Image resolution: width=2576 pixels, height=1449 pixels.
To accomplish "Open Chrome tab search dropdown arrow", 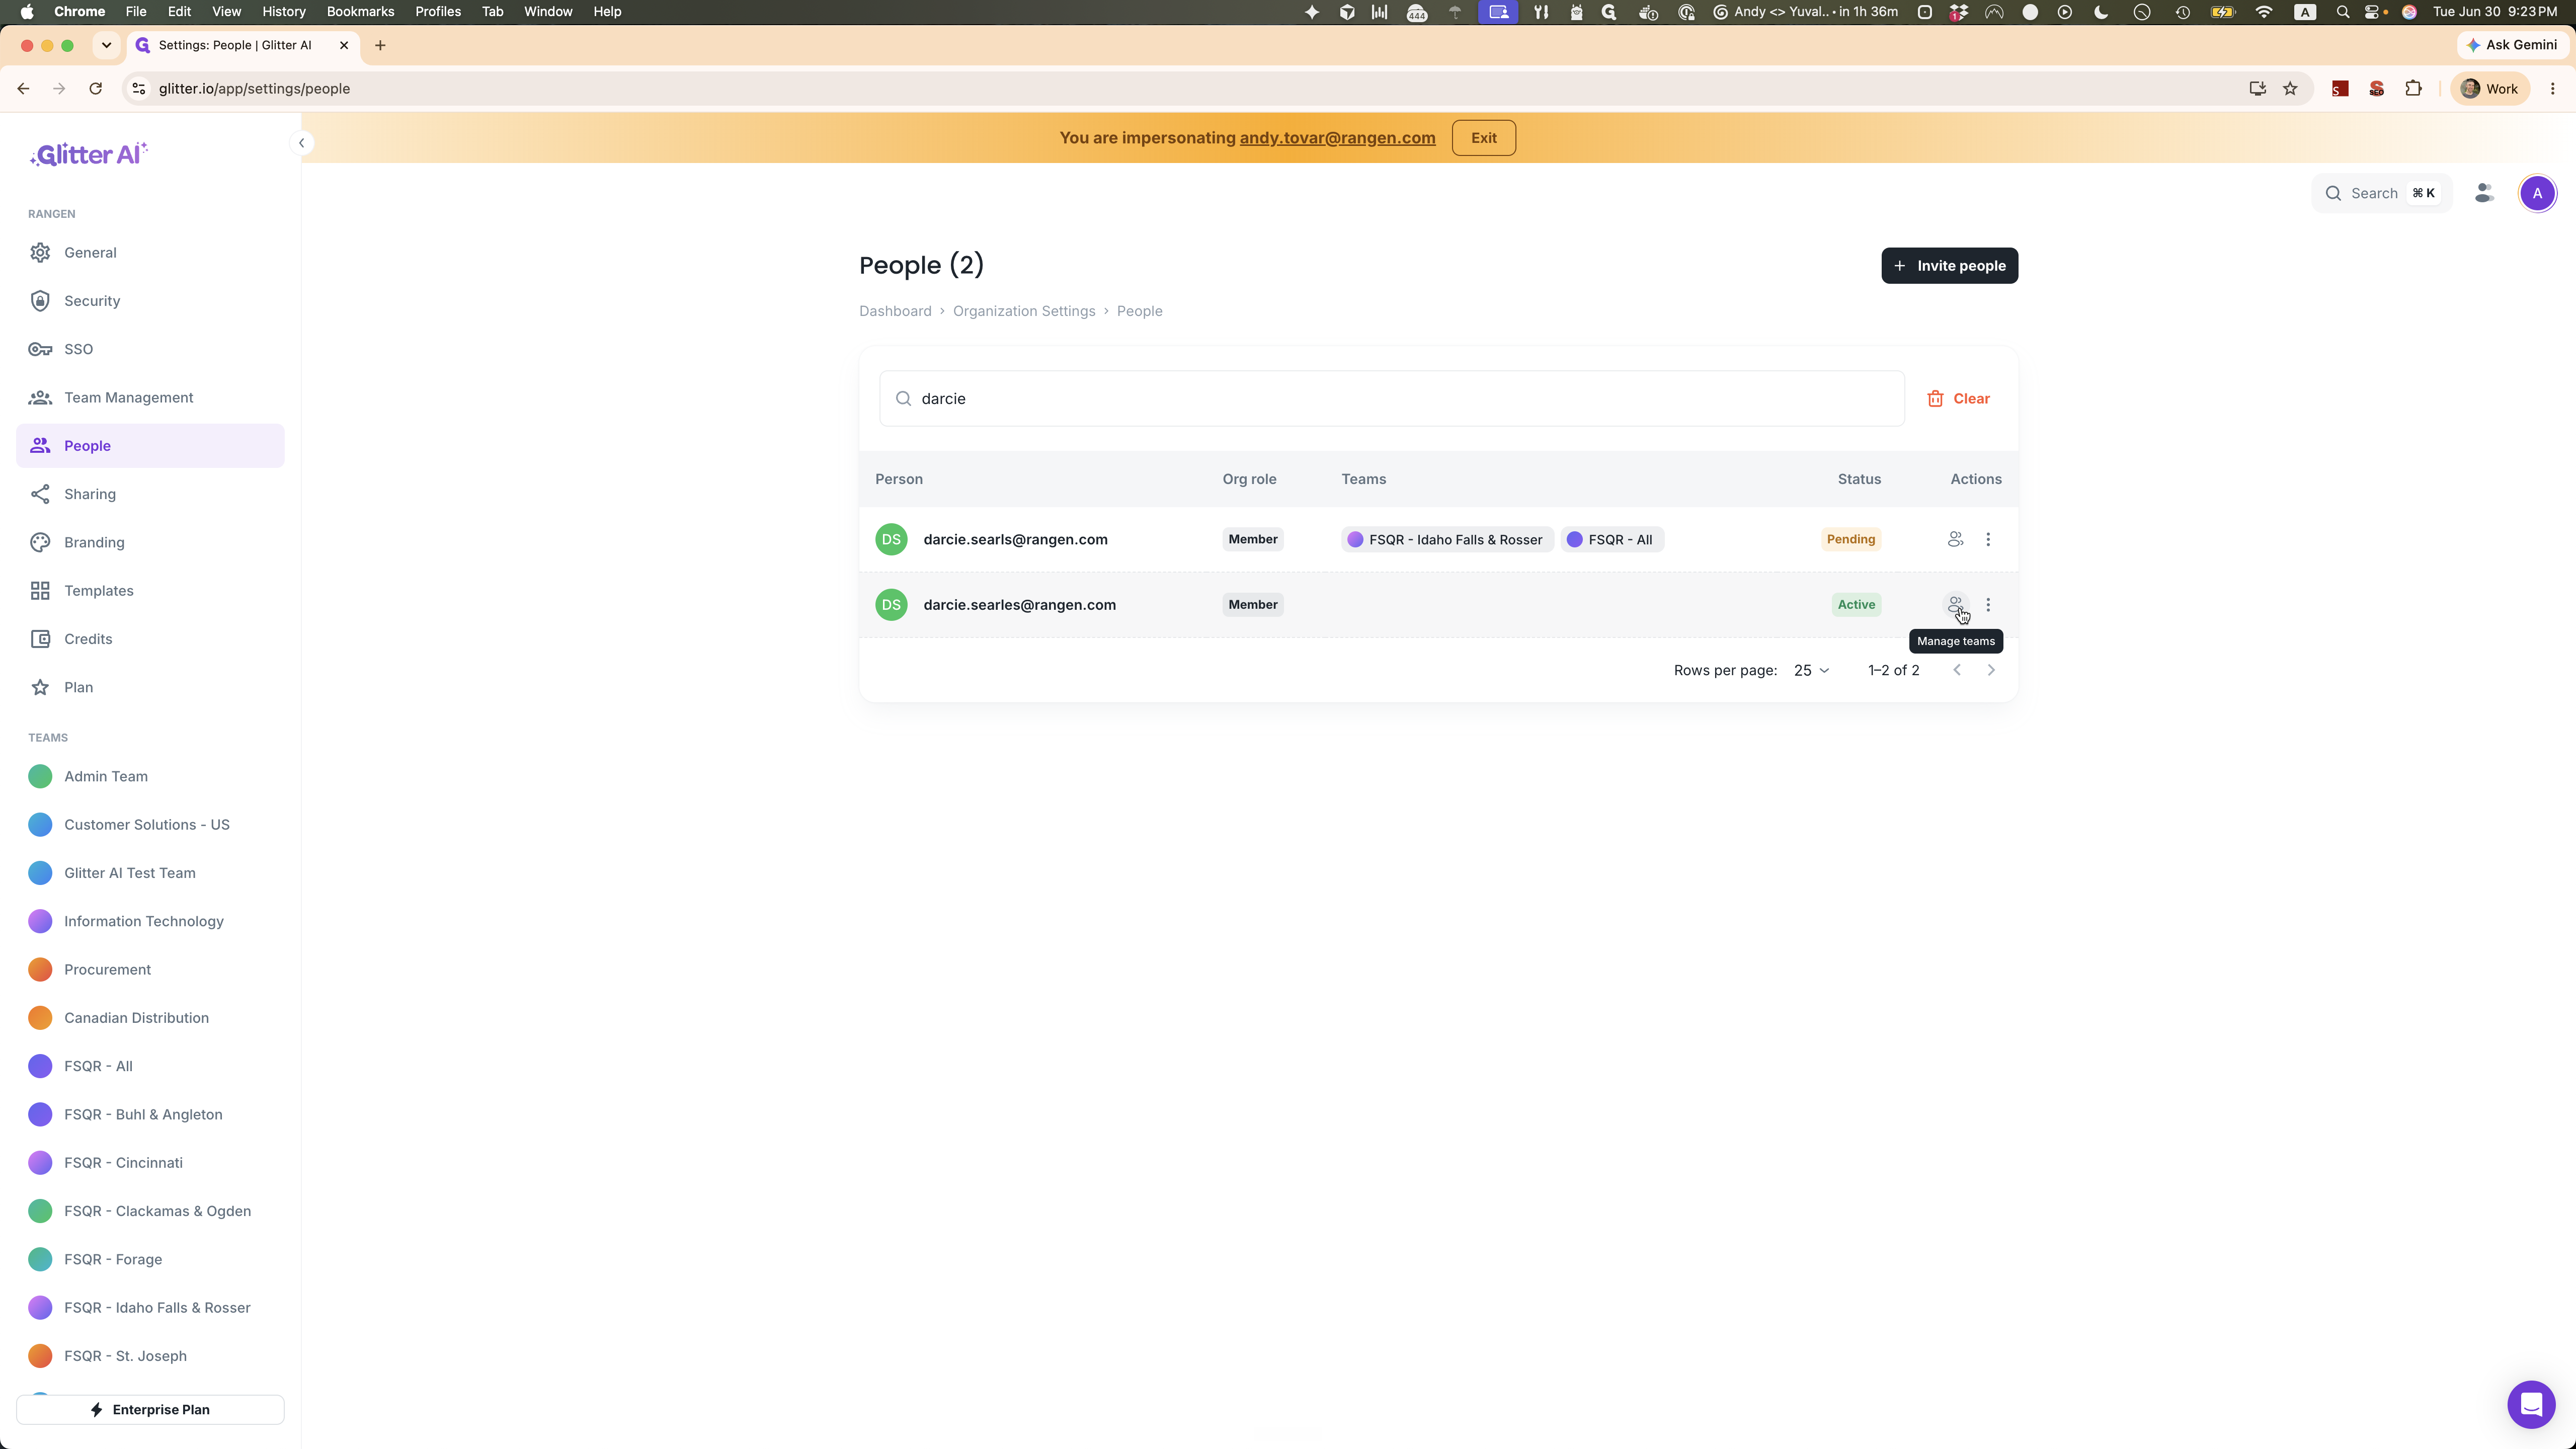I will 106,45.
